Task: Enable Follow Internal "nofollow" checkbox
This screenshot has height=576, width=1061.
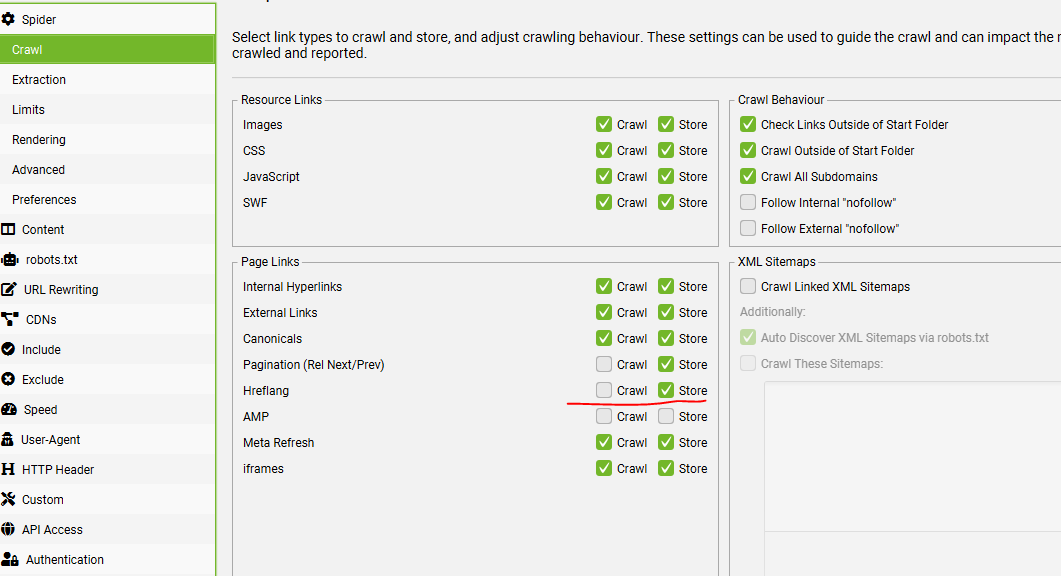Action: (748, 202)
